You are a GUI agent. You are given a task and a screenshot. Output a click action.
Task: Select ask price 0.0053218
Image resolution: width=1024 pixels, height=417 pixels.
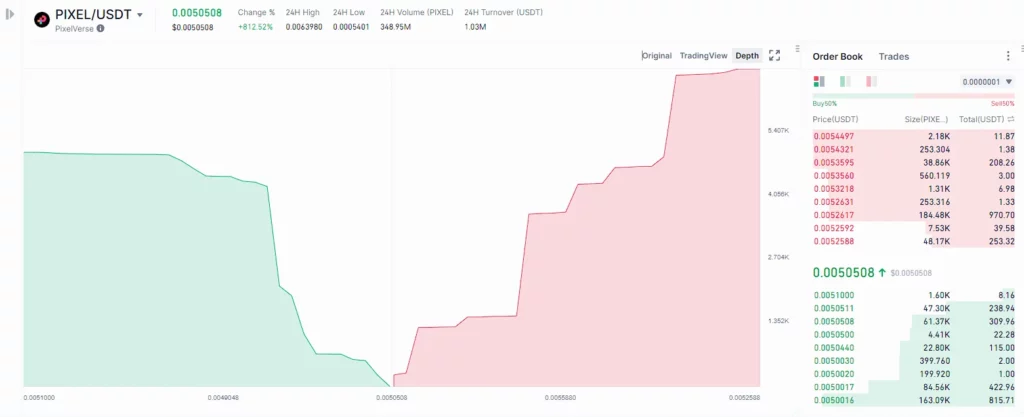click(833, 189)
